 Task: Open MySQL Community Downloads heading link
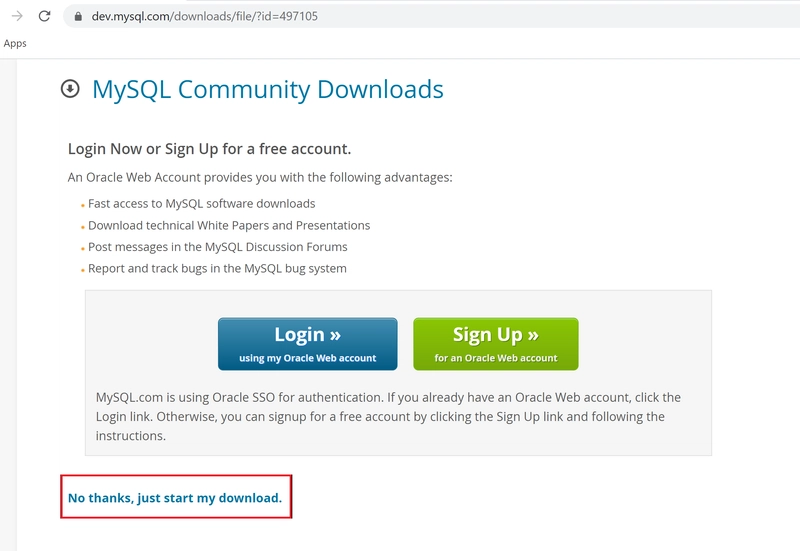pos(268,89)
